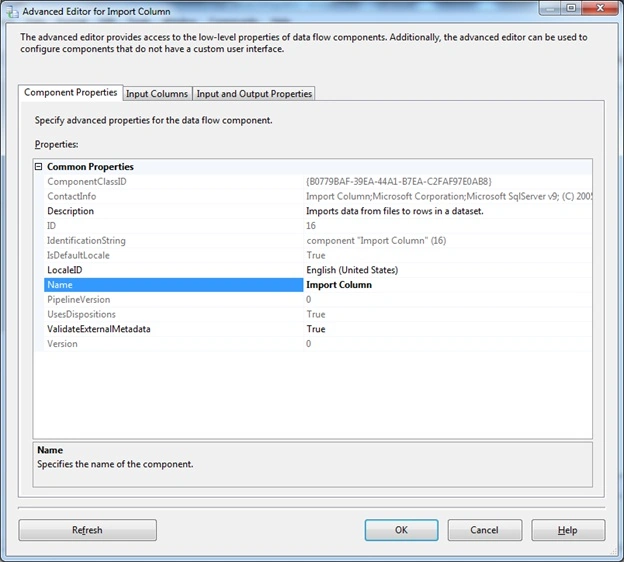Click 'Specifies the name of the component' text
Viewport: 624px width, 562px height.
tap(115, 464)
